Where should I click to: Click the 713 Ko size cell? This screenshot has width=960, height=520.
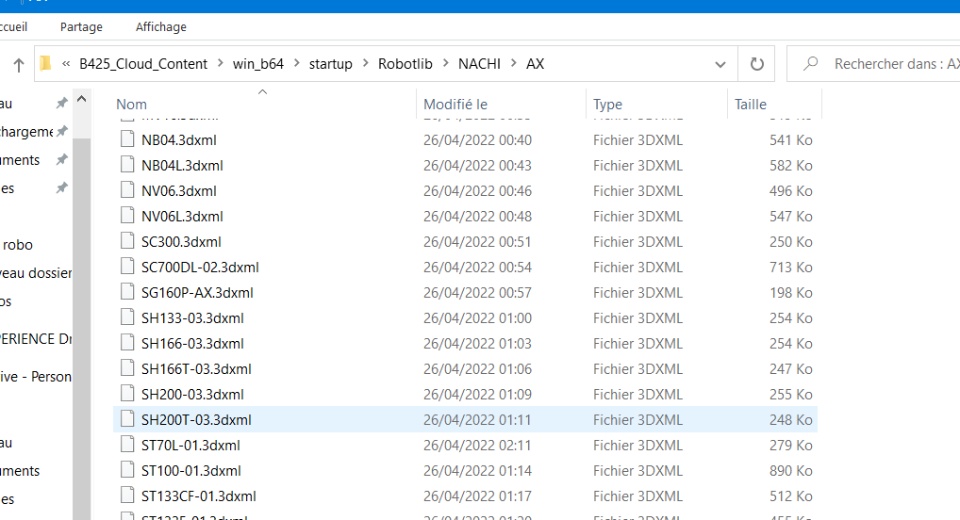(x=790, y=267)
